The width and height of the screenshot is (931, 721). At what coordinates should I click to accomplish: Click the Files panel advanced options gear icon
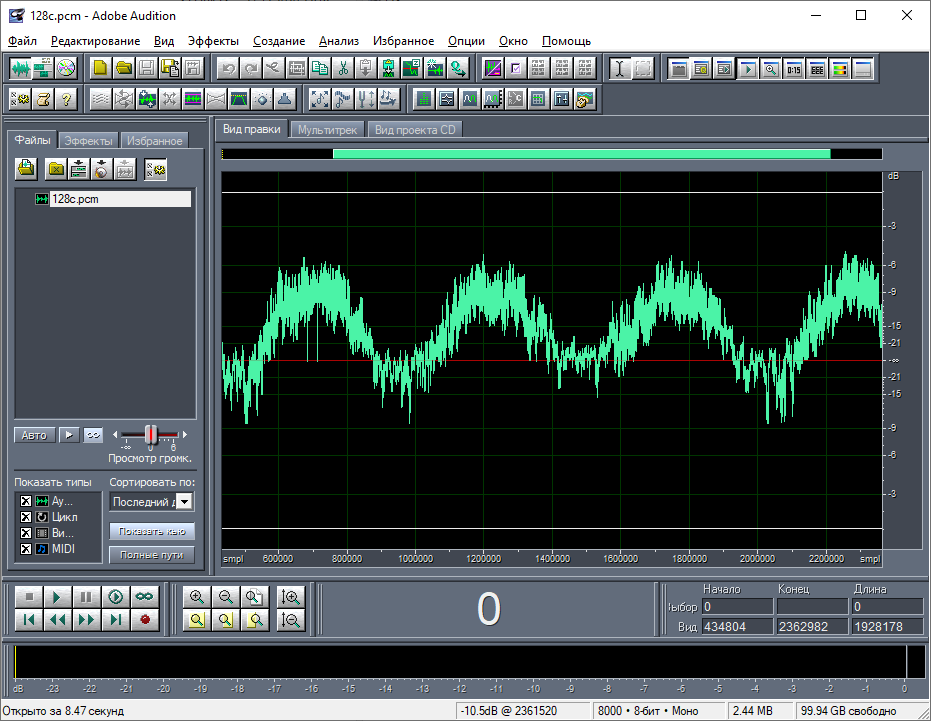(156, 169)
